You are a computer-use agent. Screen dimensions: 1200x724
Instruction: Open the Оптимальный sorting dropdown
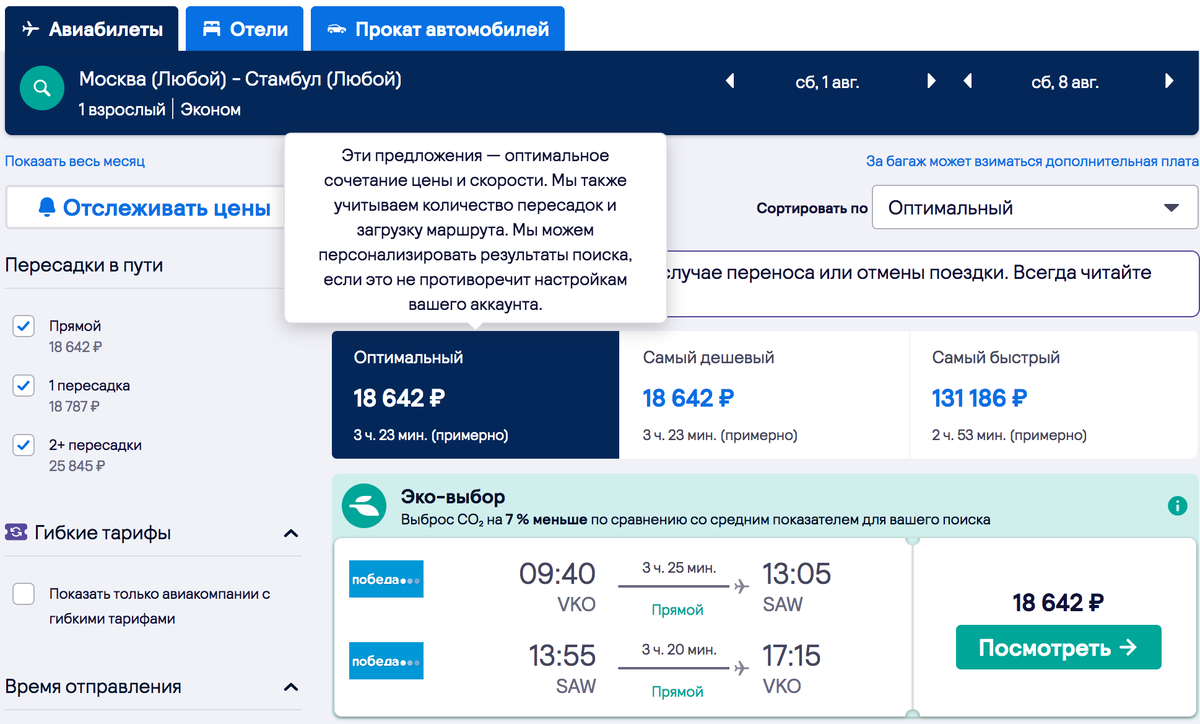click(1034, 207)
